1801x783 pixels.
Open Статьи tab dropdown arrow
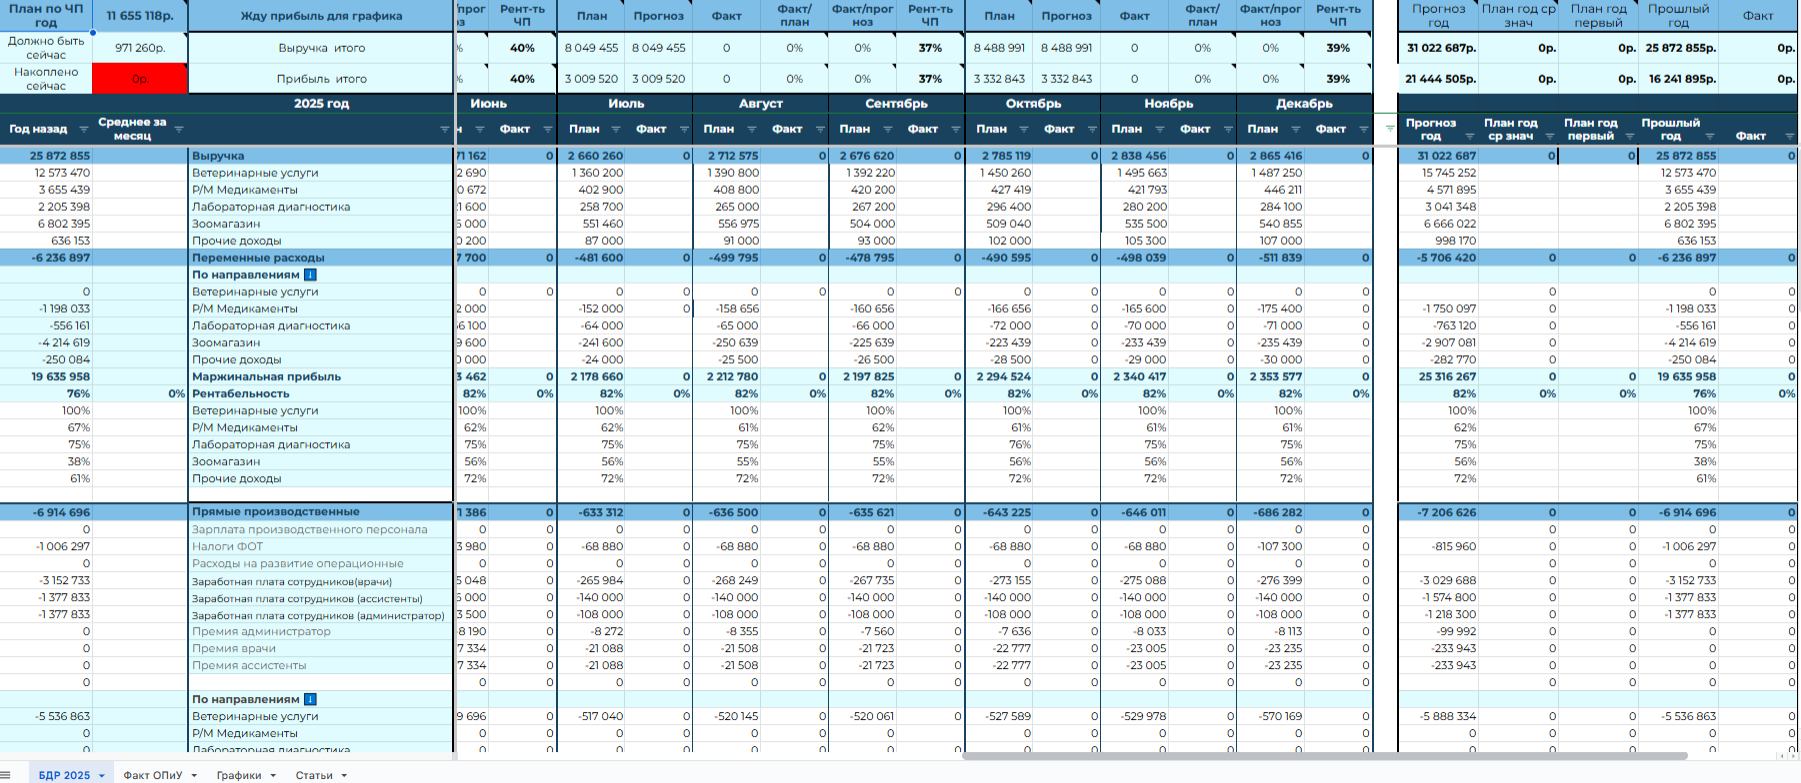click(344, 776)
